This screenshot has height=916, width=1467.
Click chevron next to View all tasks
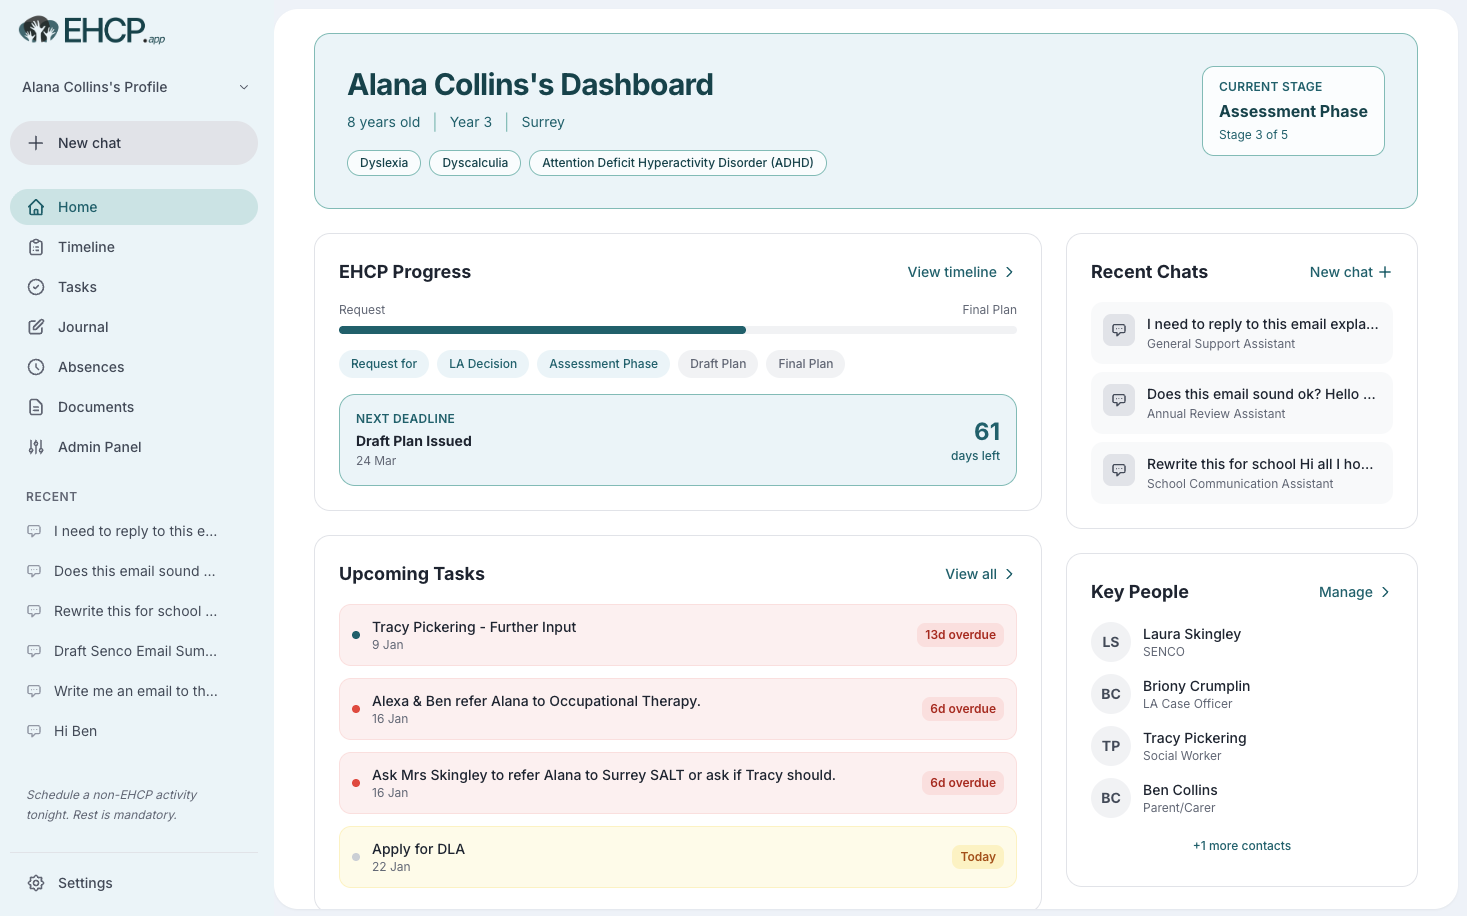coord(1009,574)
